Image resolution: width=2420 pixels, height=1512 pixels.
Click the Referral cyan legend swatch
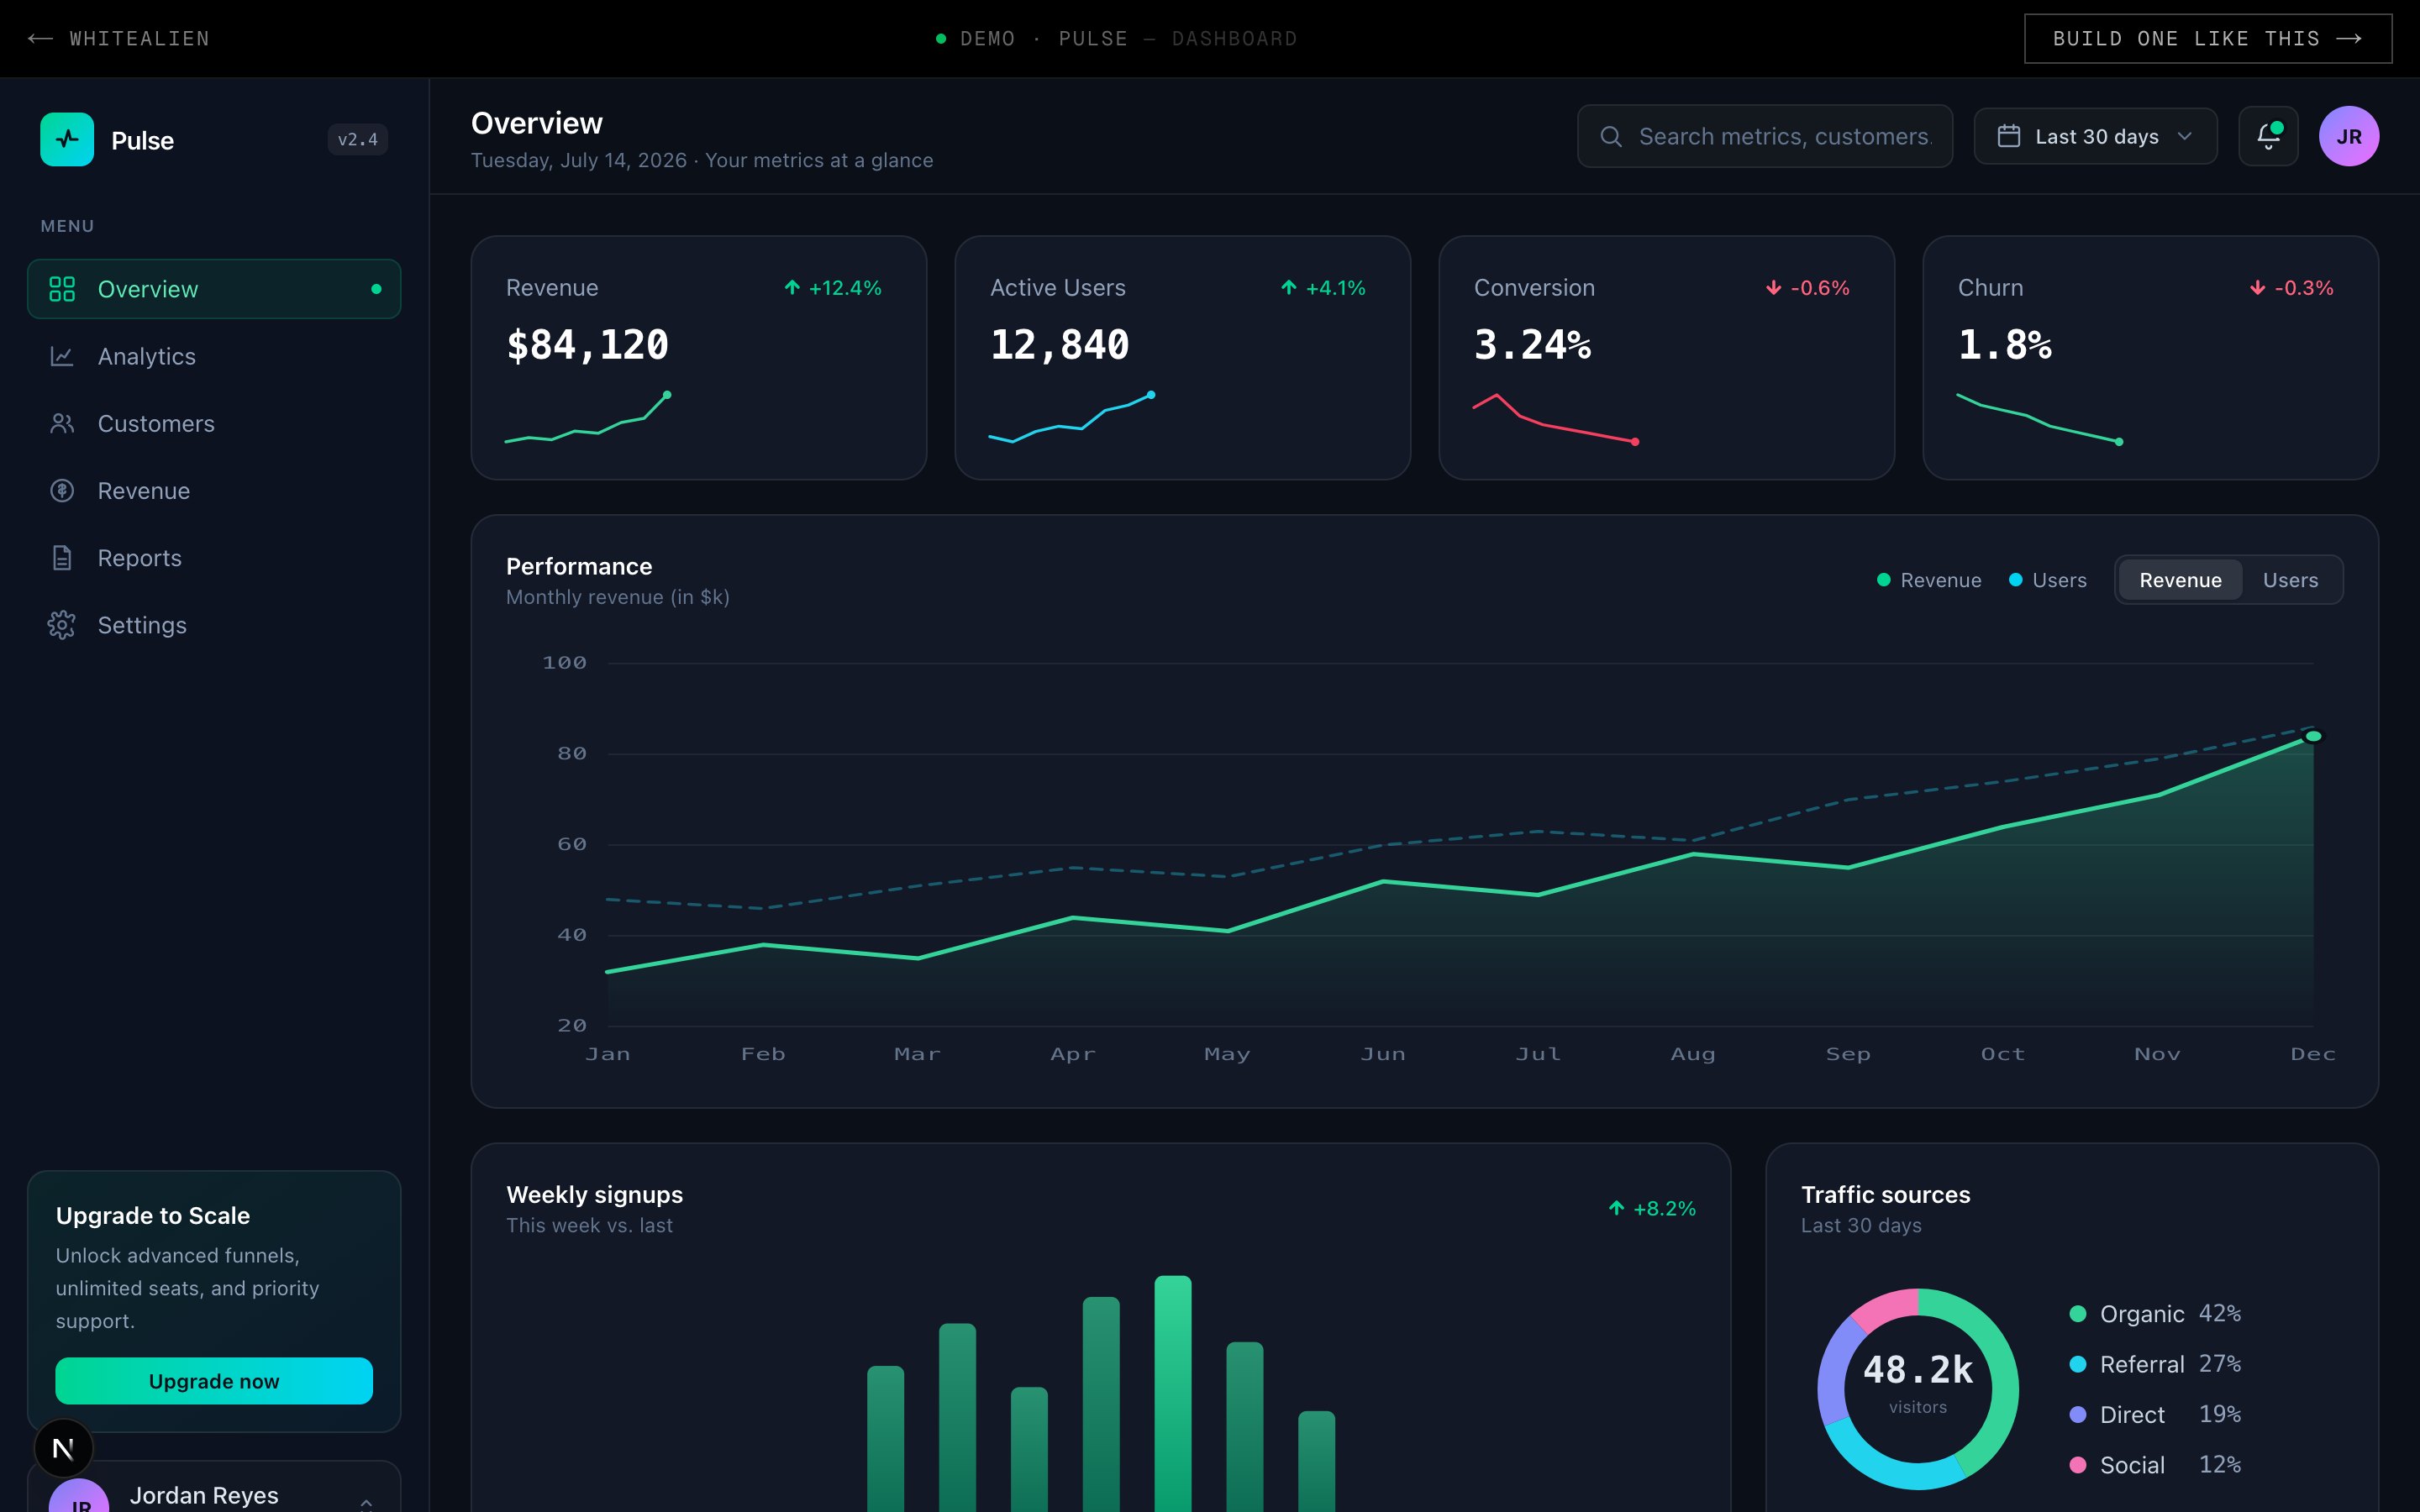click(x=2077, y=1364)
